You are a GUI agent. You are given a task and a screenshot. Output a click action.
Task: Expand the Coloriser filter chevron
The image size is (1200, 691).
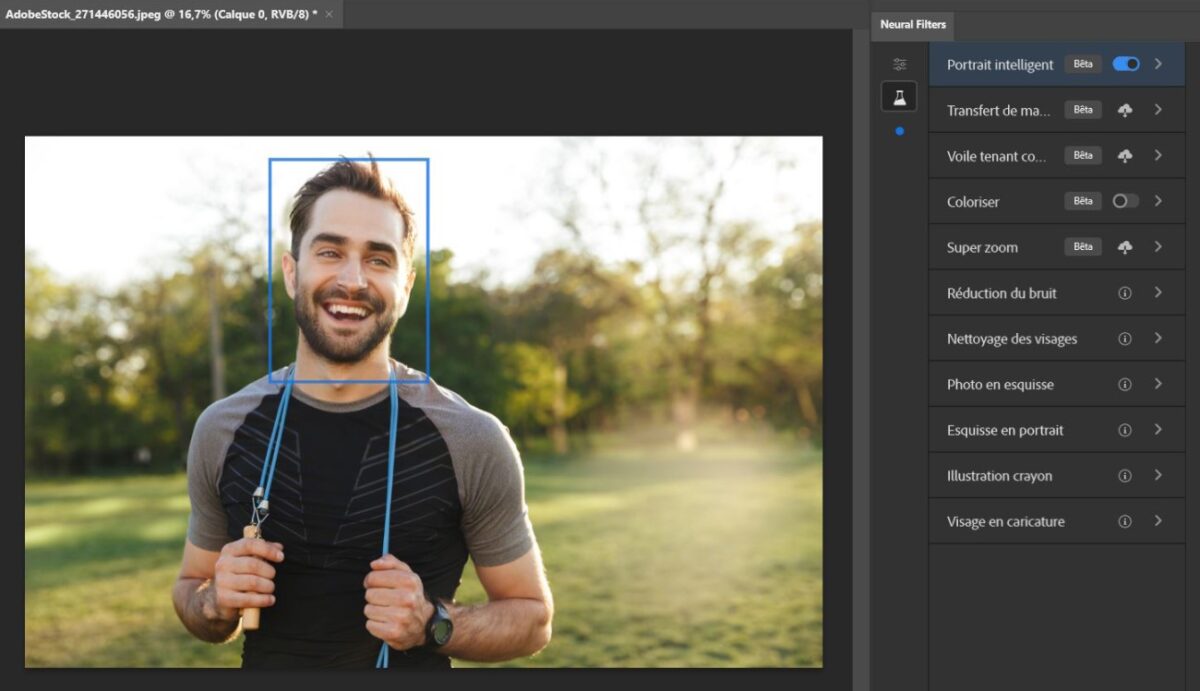click(x=1158, y=201)
